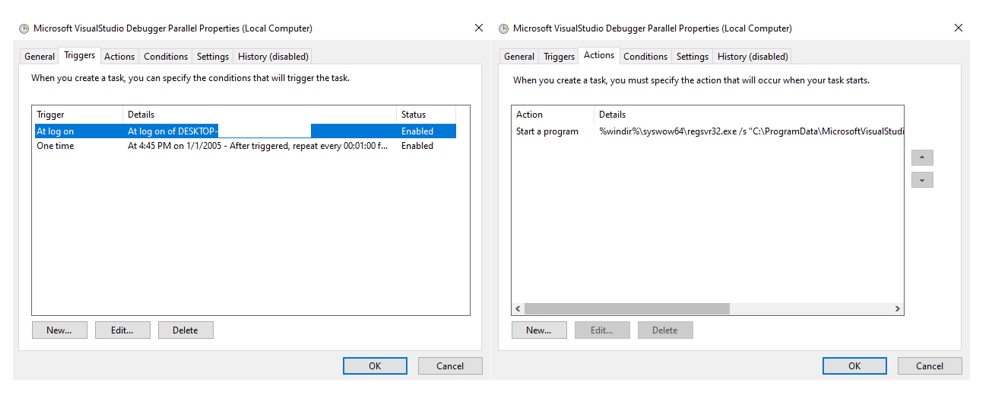This screenshot has width=1000, height=411.
Task: Click clock icon in right window title bar
Action: 504,29
